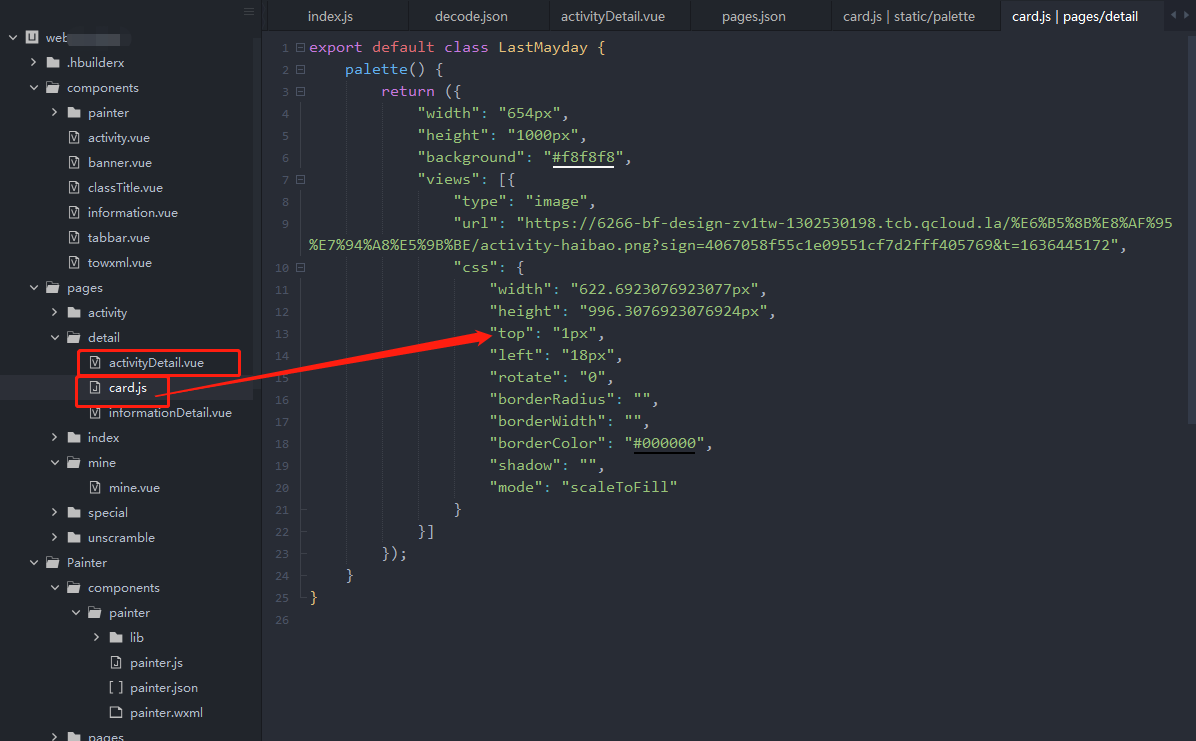Switch to the pages.json tab
1196x741 pixels.
754,16
